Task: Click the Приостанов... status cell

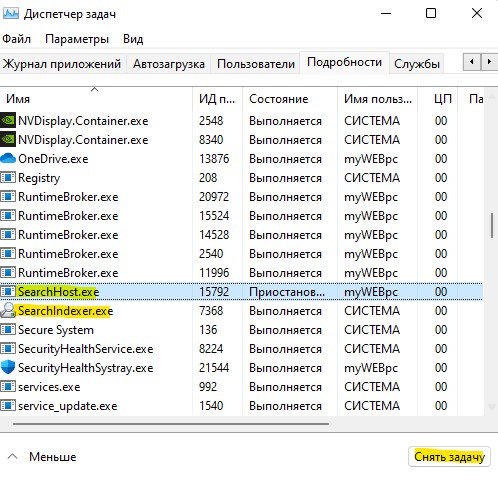Action: pos(287,292)
